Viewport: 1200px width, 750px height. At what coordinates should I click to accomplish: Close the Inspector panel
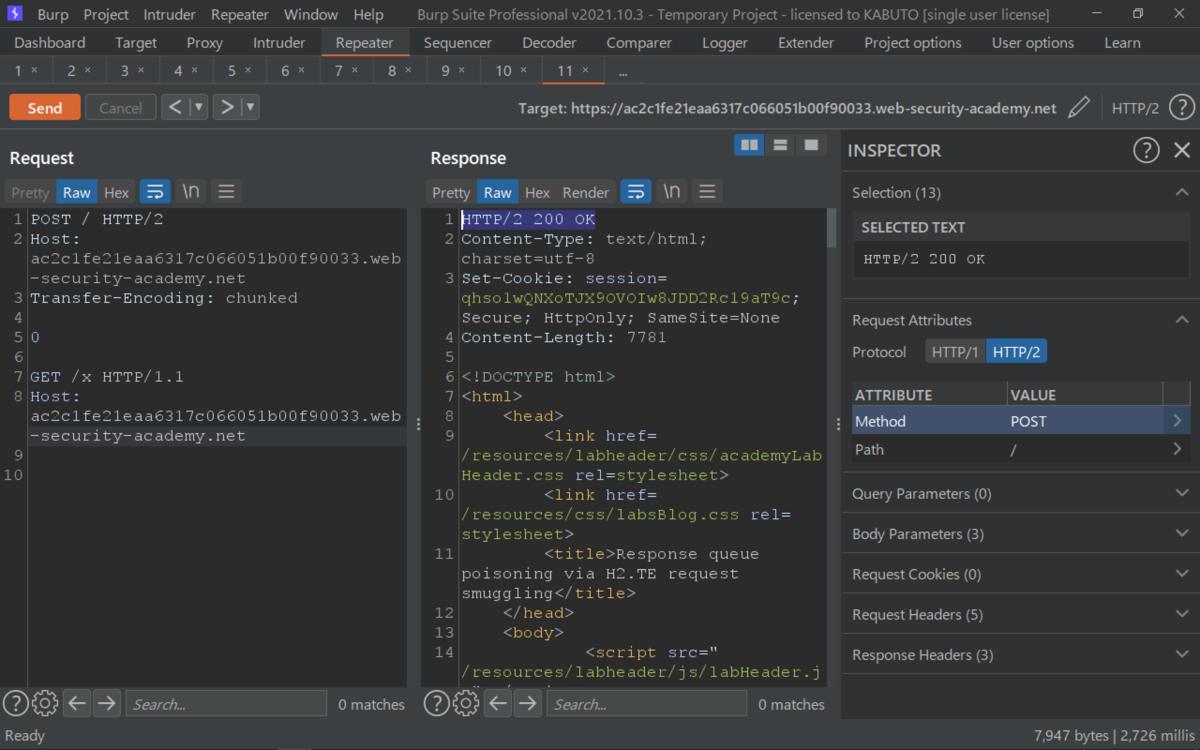[1182, 150]
